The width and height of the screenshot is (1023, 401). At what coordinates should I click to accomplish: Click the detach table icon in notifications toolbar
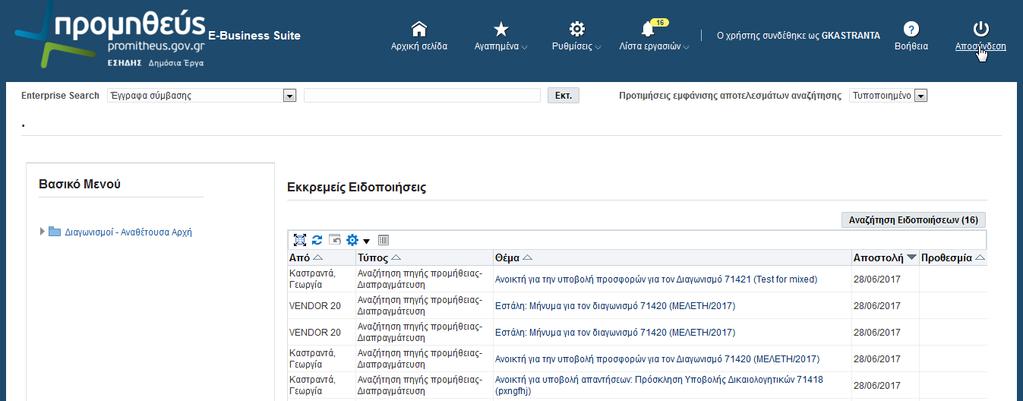(x=299, y=240)
